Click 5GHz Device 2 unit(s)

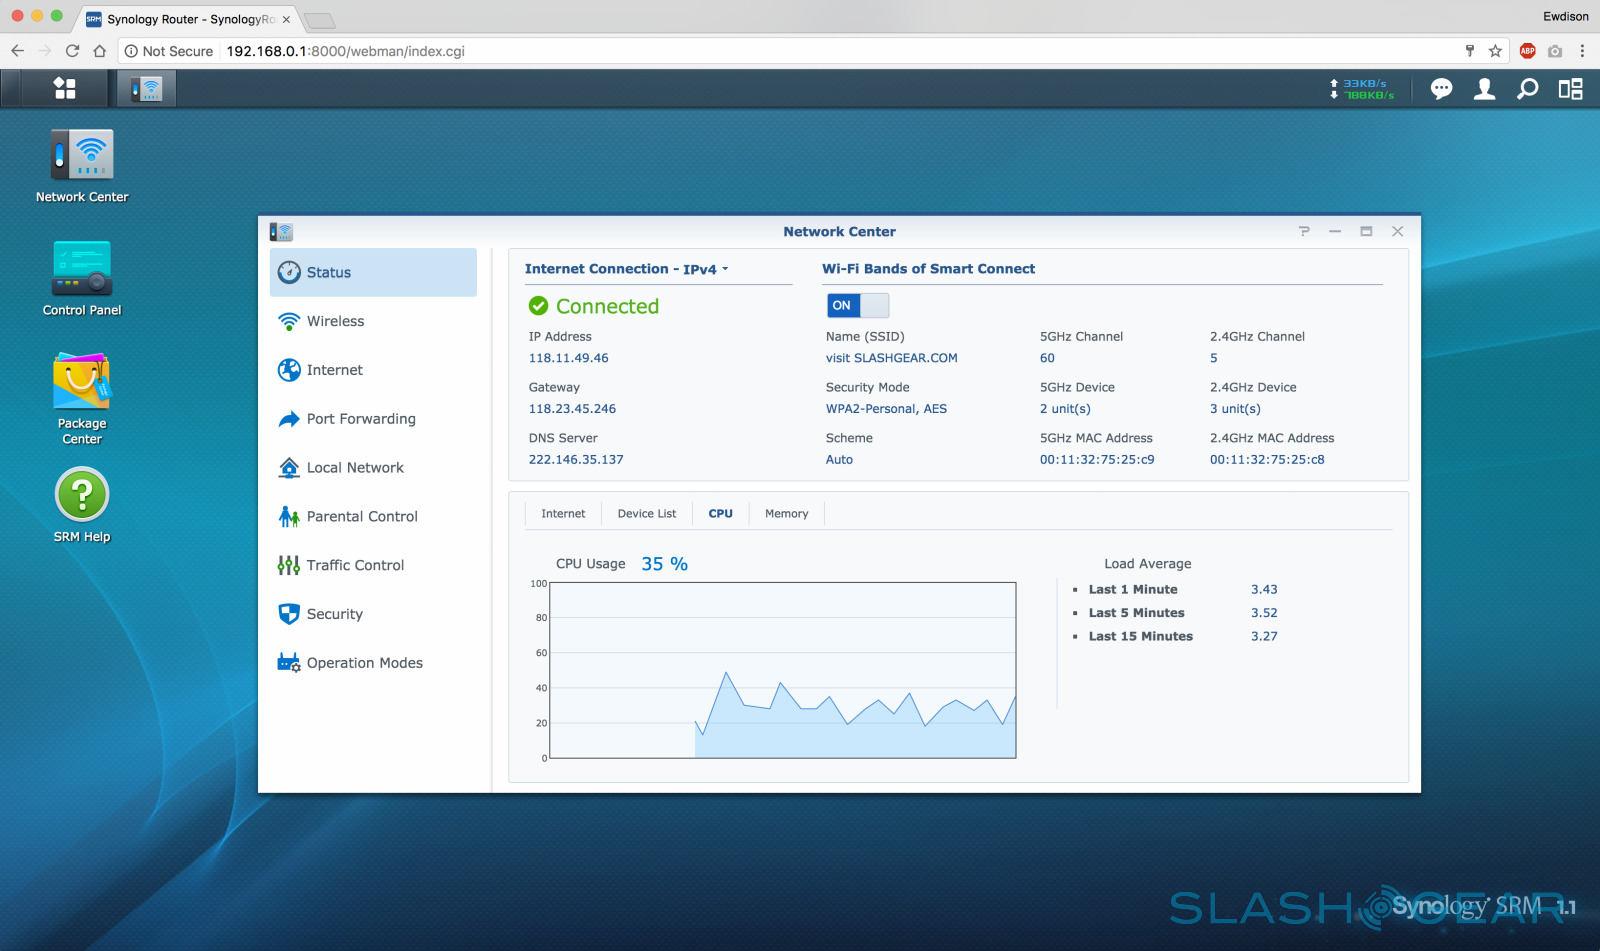click(x=1065, y=409)
